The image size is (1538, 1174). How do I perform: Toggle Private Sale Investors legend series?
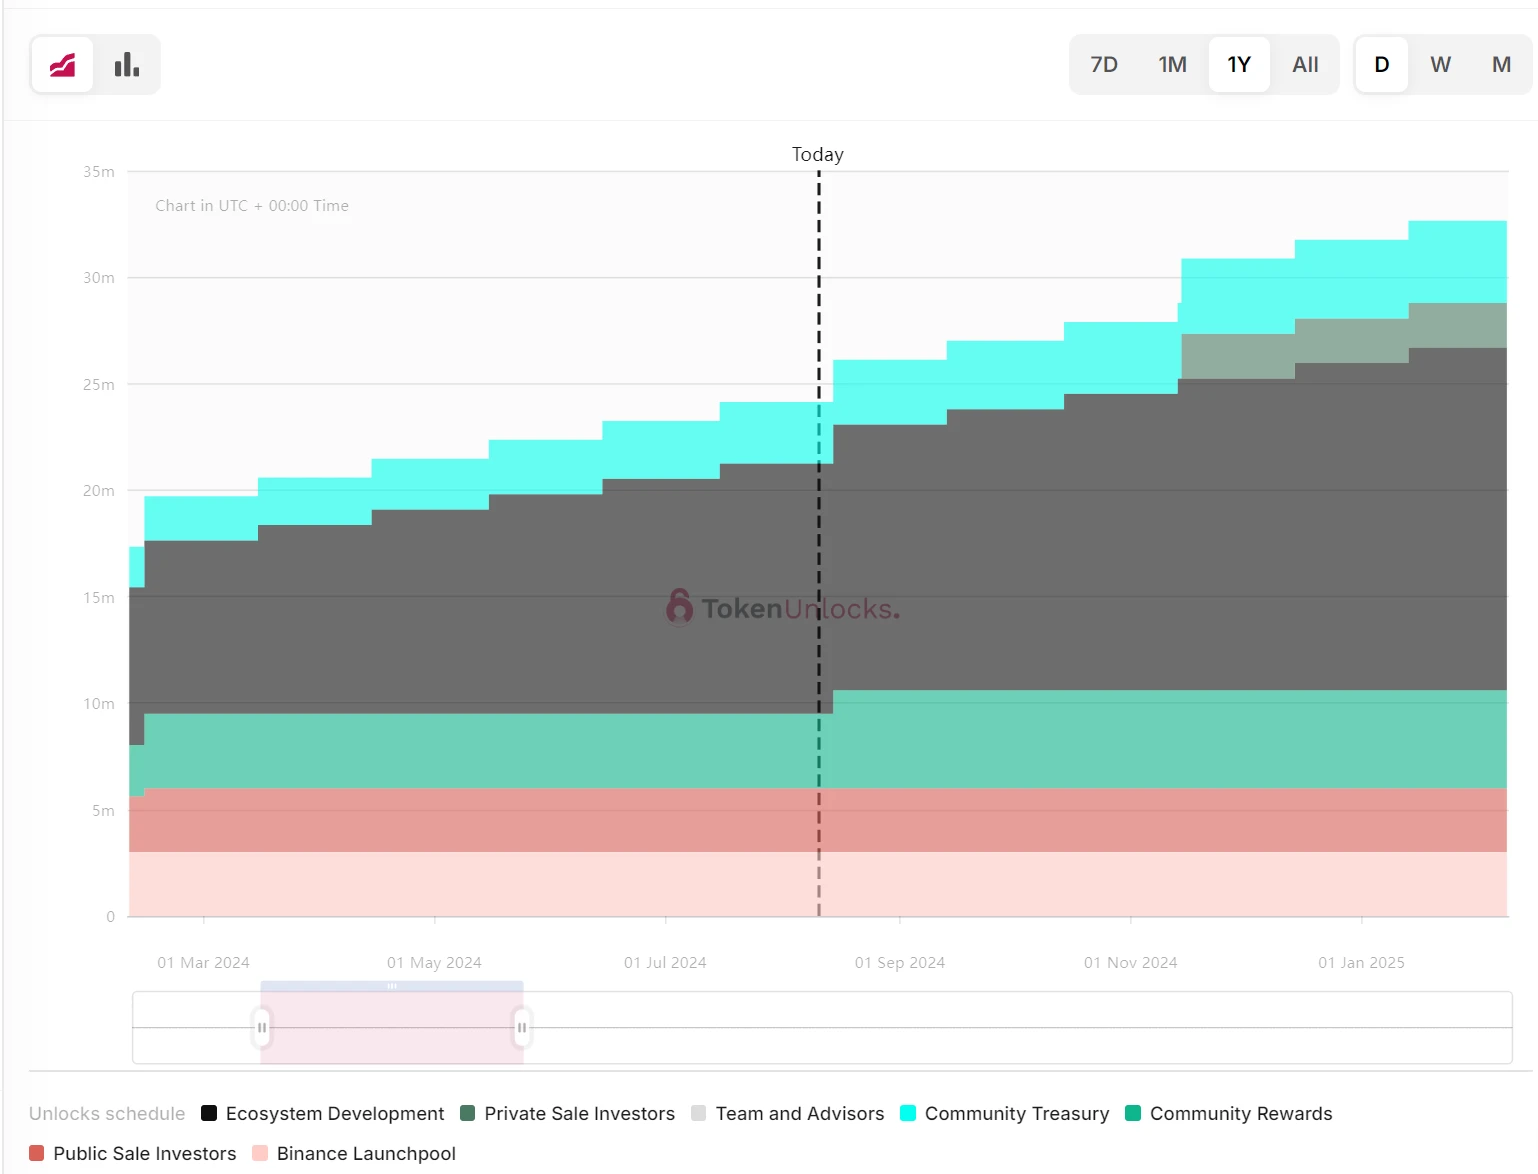568,1113
